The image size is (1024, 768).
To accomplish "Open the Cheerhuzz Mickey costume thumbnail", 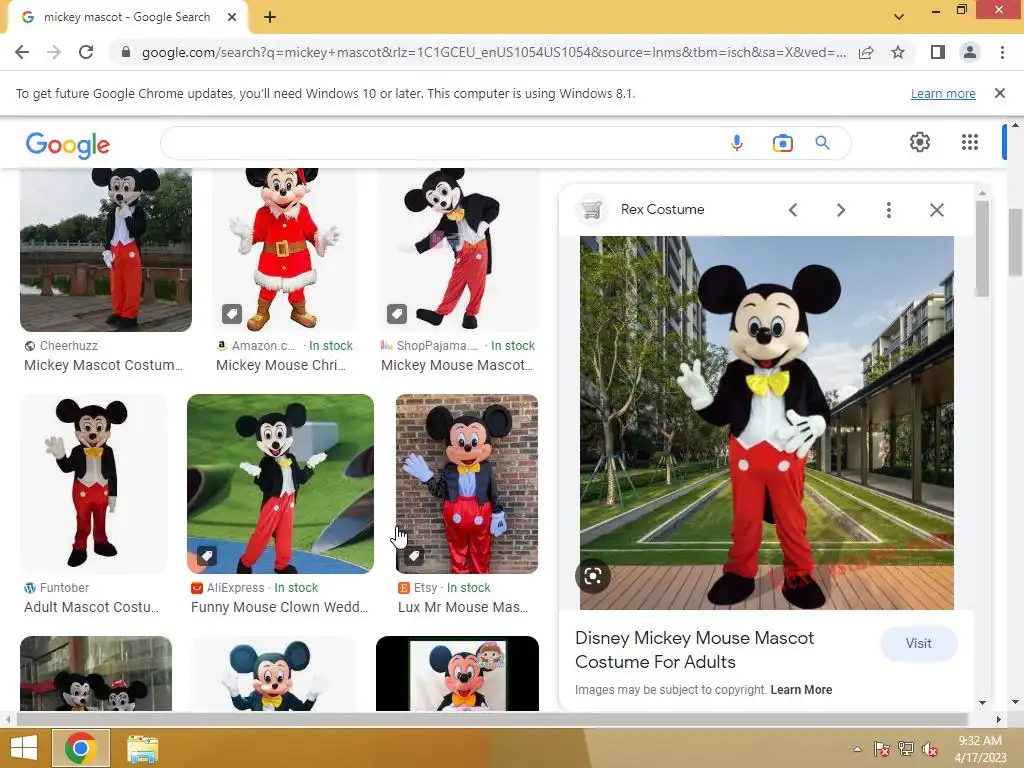I will click(106, 249).
